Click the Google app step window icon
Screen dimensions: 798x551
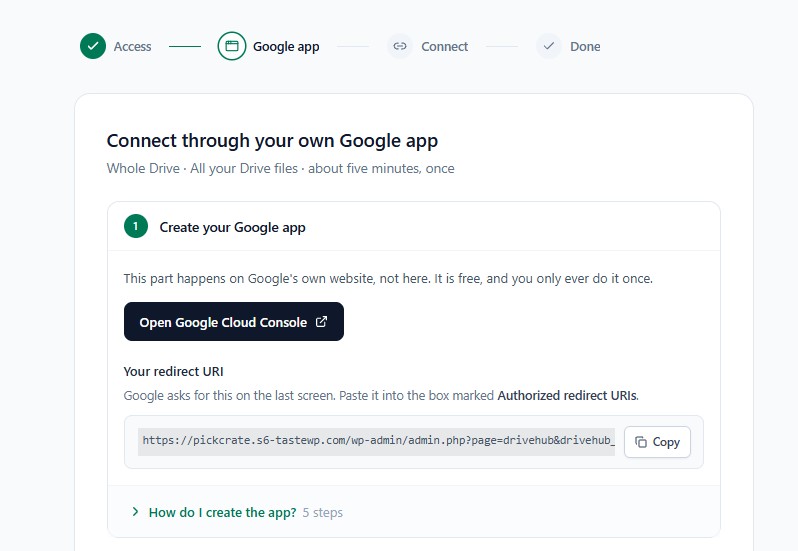click(232, 46)
